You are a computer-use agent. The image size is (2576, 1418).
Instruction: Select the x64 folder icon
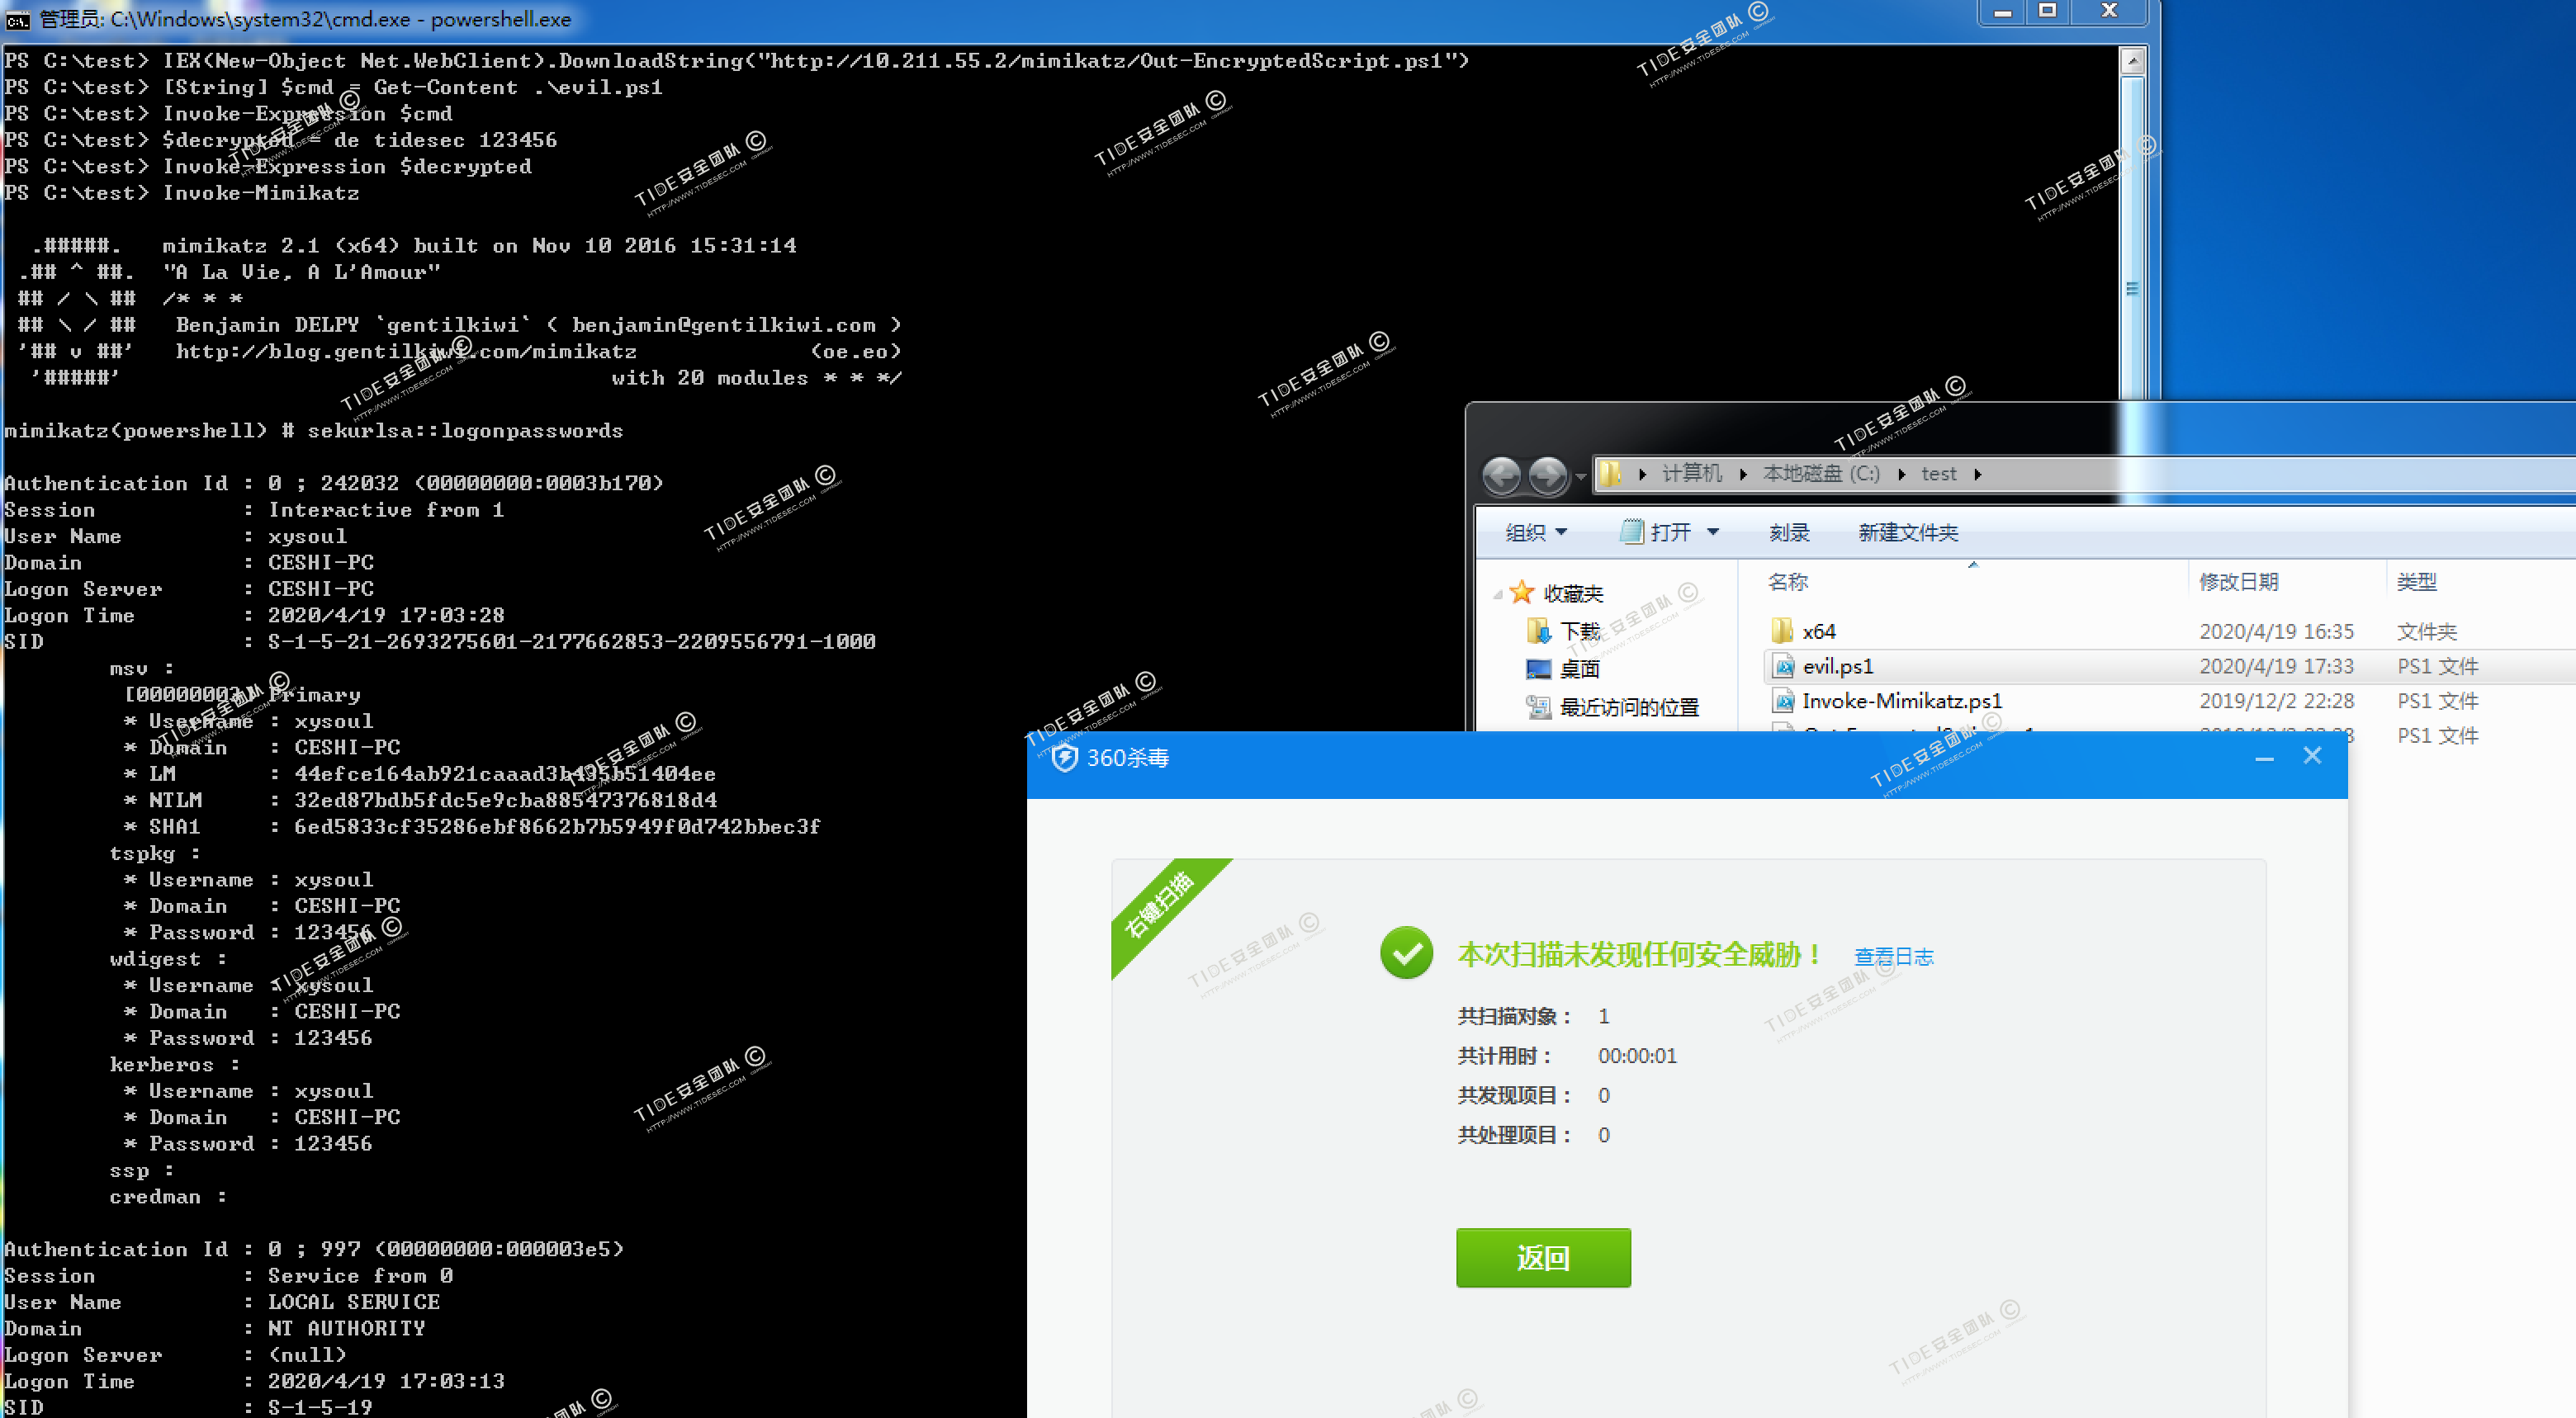click(1782, 631)
